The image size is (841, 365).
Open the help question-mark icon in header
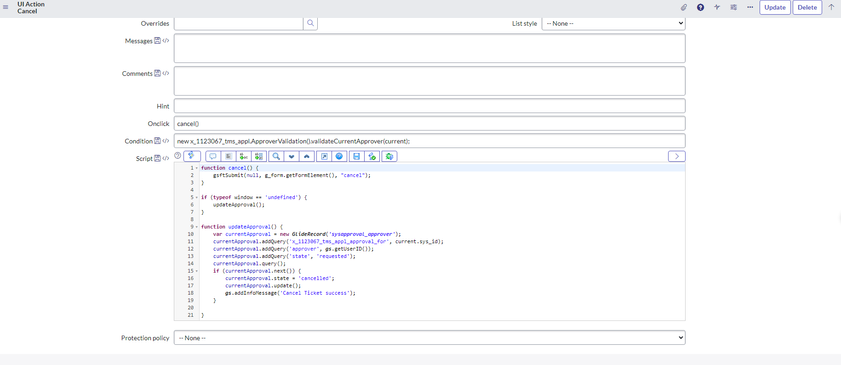700,8
